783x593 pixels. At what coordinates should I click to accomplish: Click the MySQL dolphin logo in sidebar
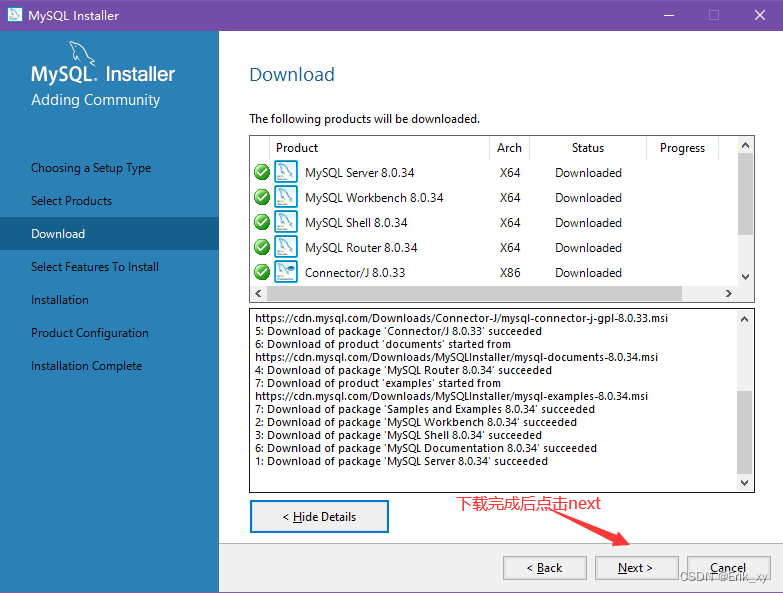pyautogui.click(x=82, y=53)
